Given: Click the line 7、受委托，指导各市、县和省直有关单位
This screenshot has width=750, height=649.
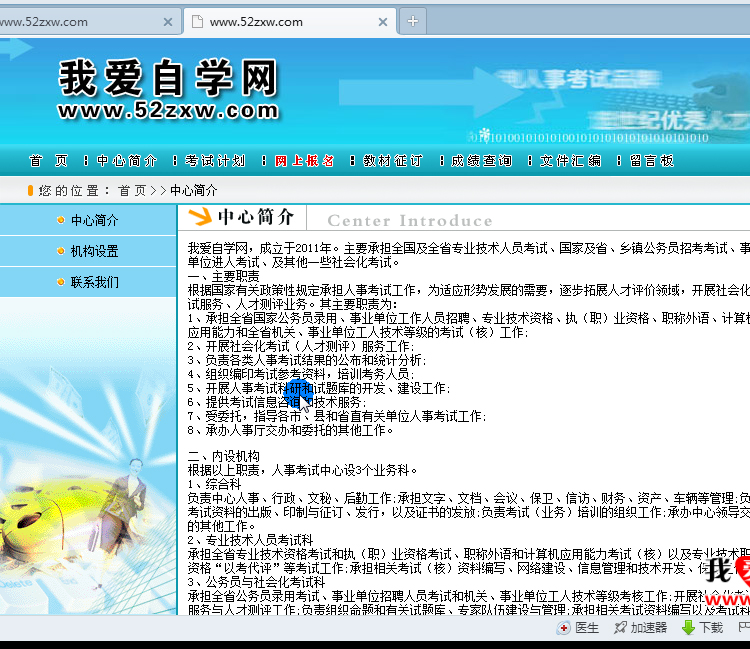Looking at the screenshot, I should 337,417.
